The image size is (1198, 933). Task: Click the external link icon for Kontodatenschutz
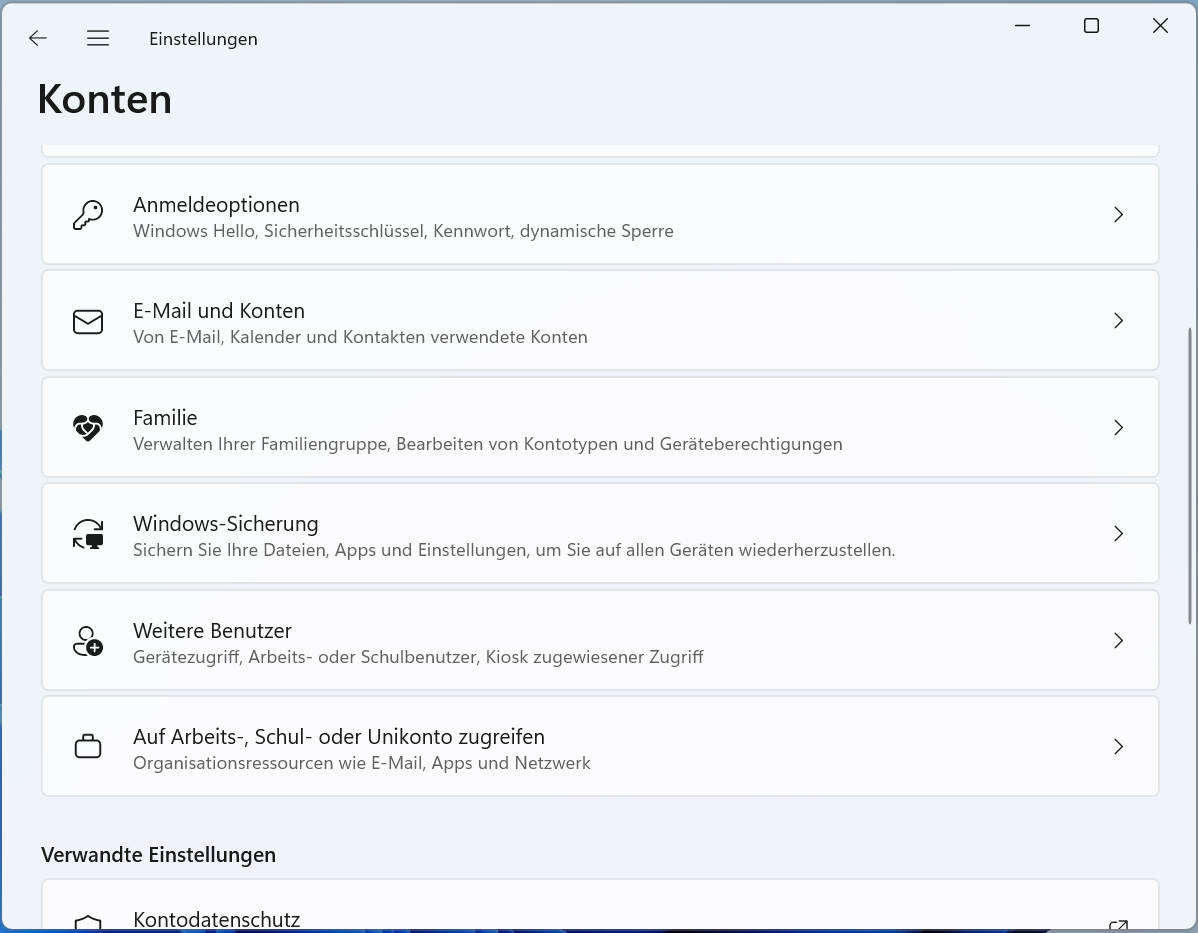point(1118,925)
